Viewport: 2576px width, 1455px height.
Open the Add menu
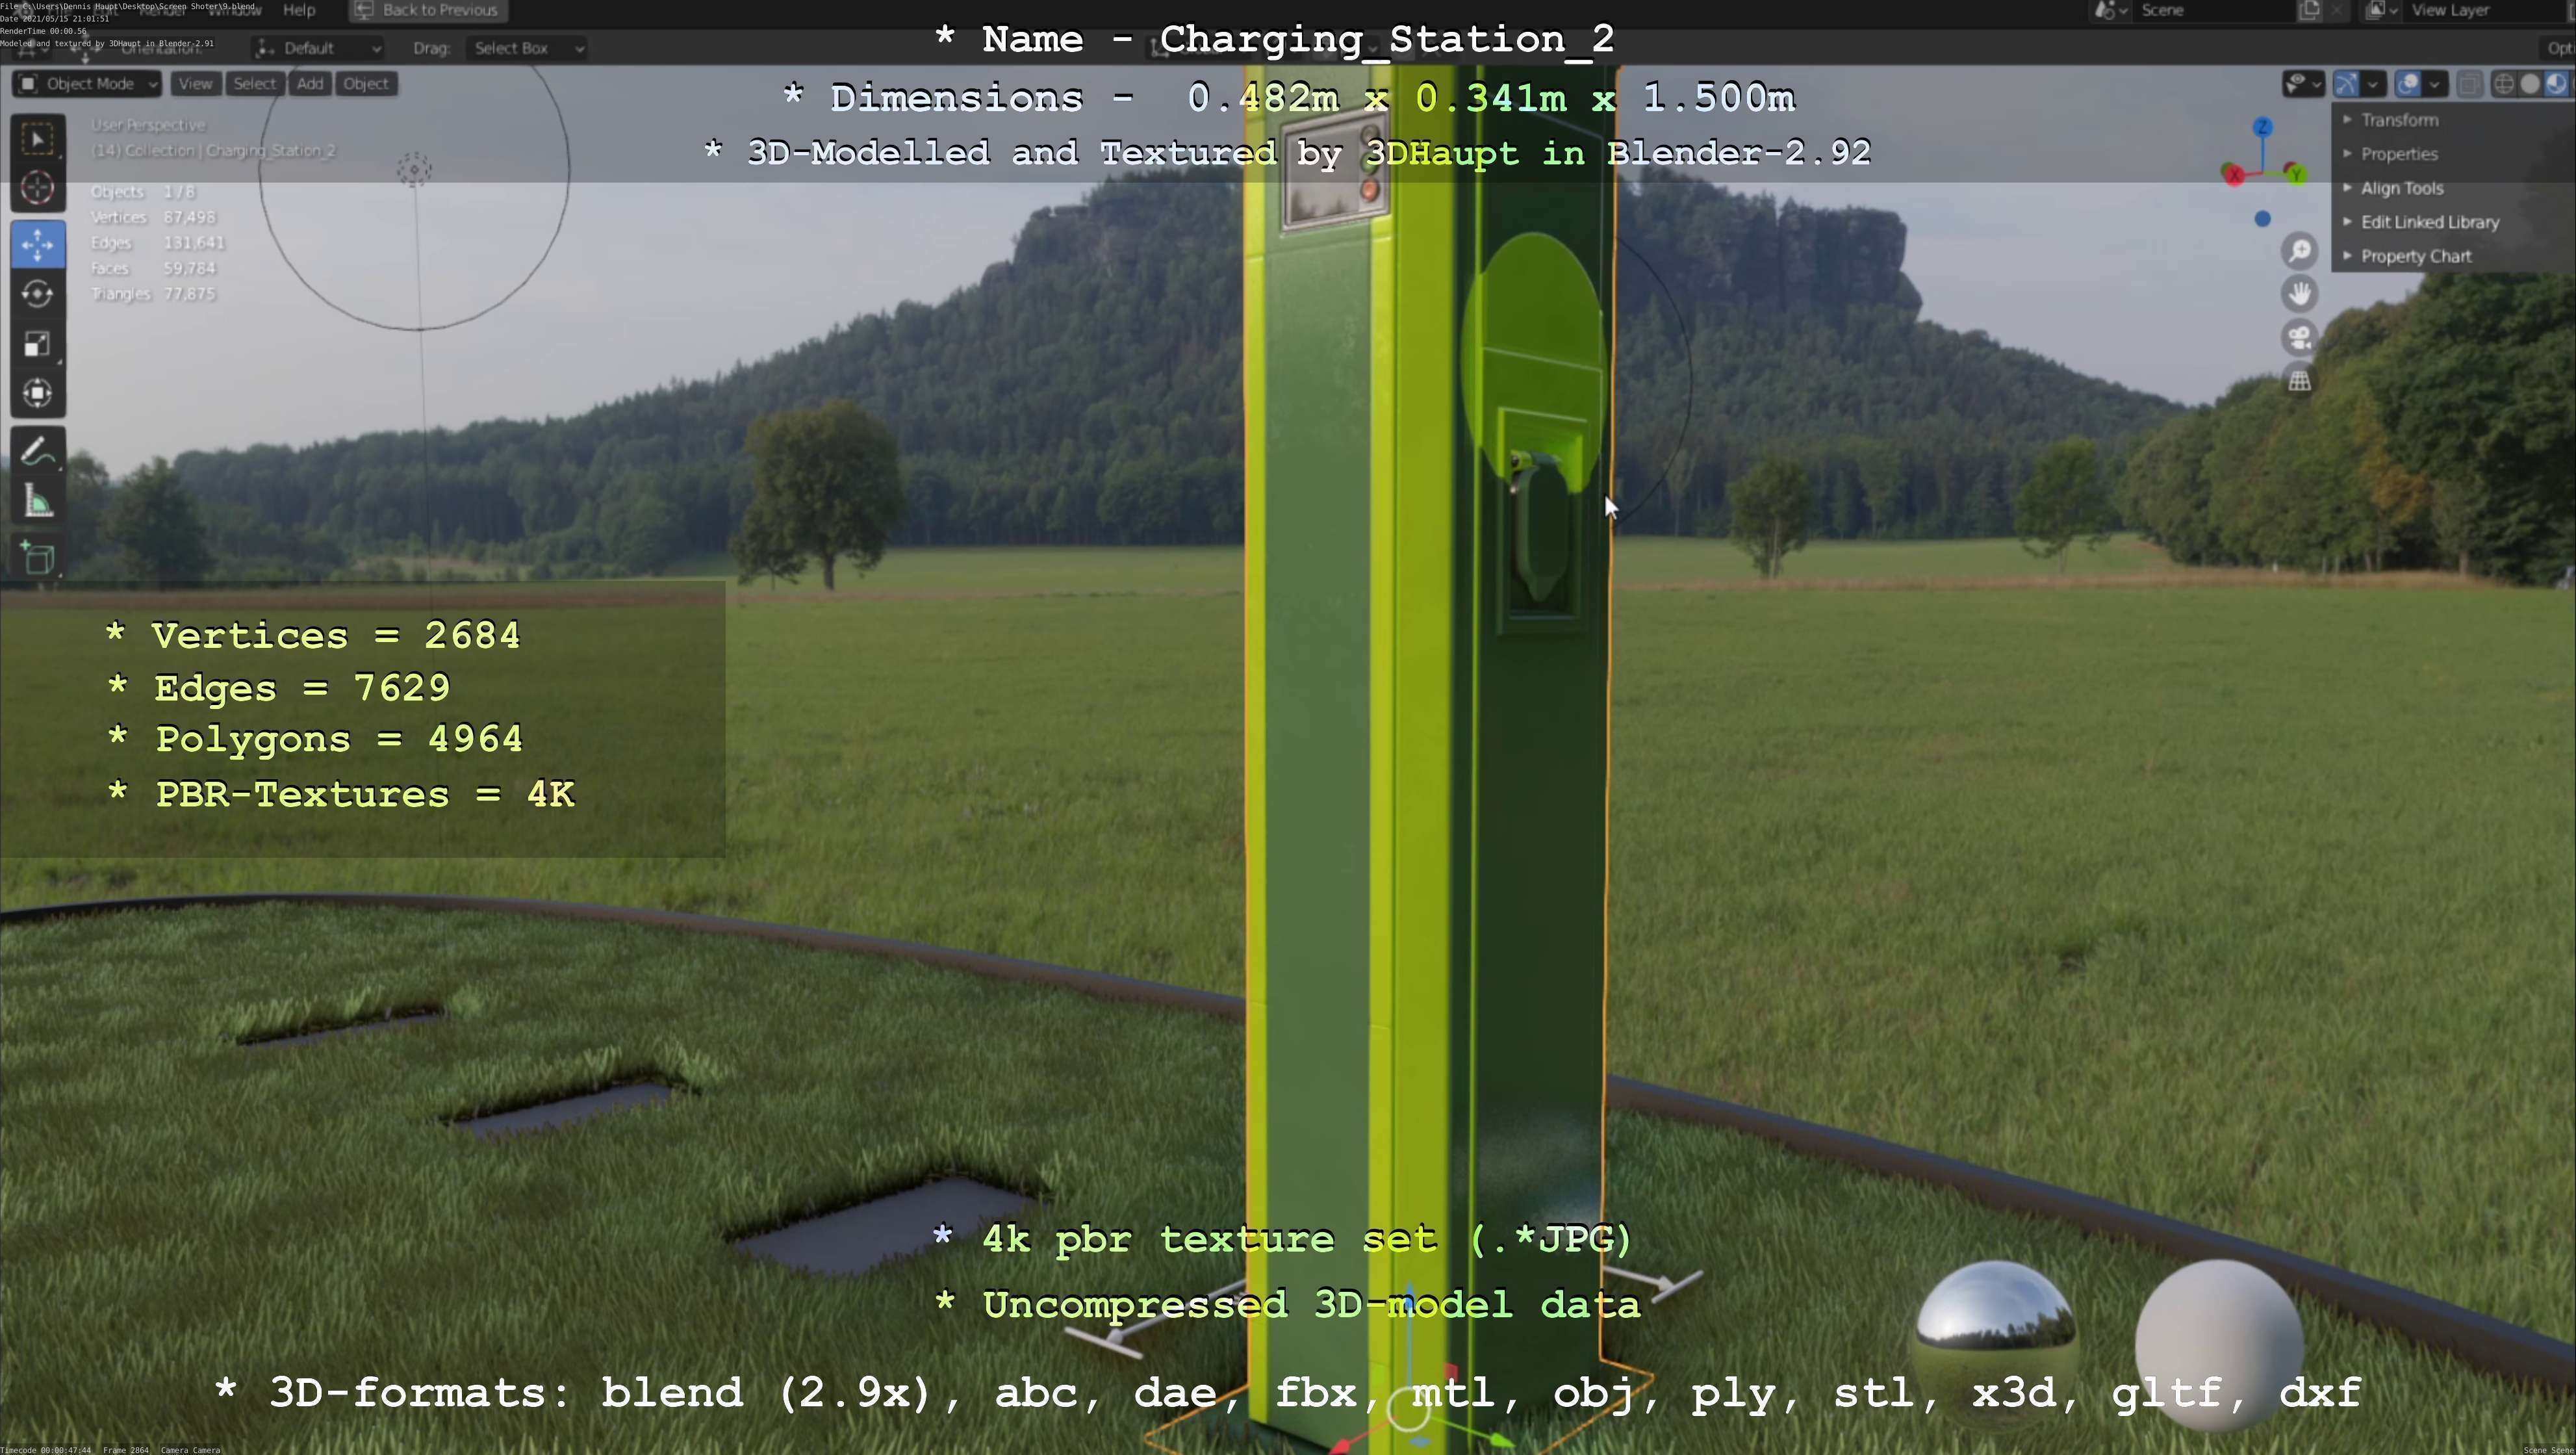(310, 84)
